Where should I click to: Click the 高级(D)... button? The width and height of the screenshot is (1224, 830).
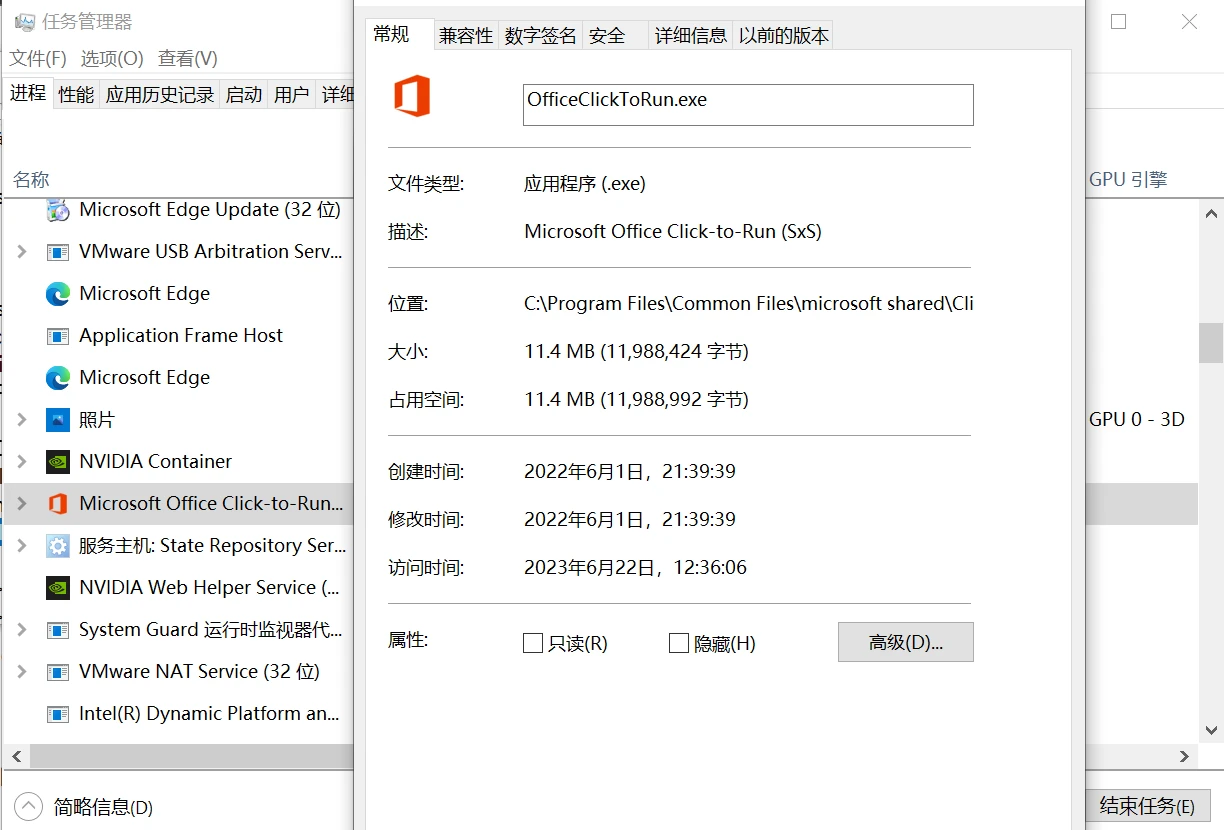[x=906, y=642]
